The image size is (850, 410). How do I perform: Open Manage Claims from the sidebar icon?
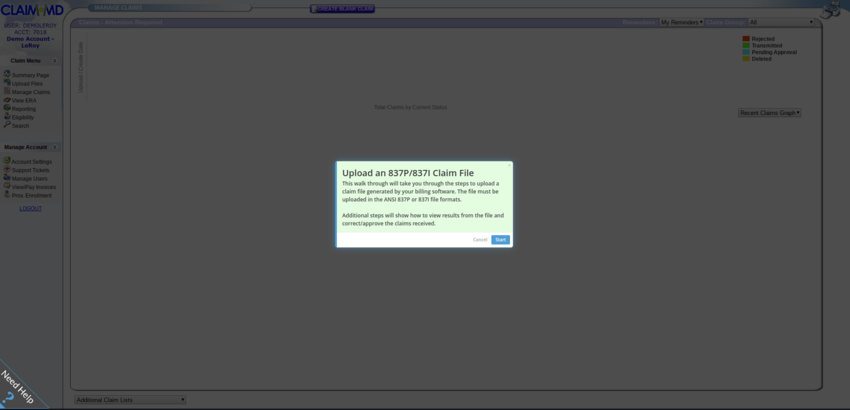(x=7, y=92)
